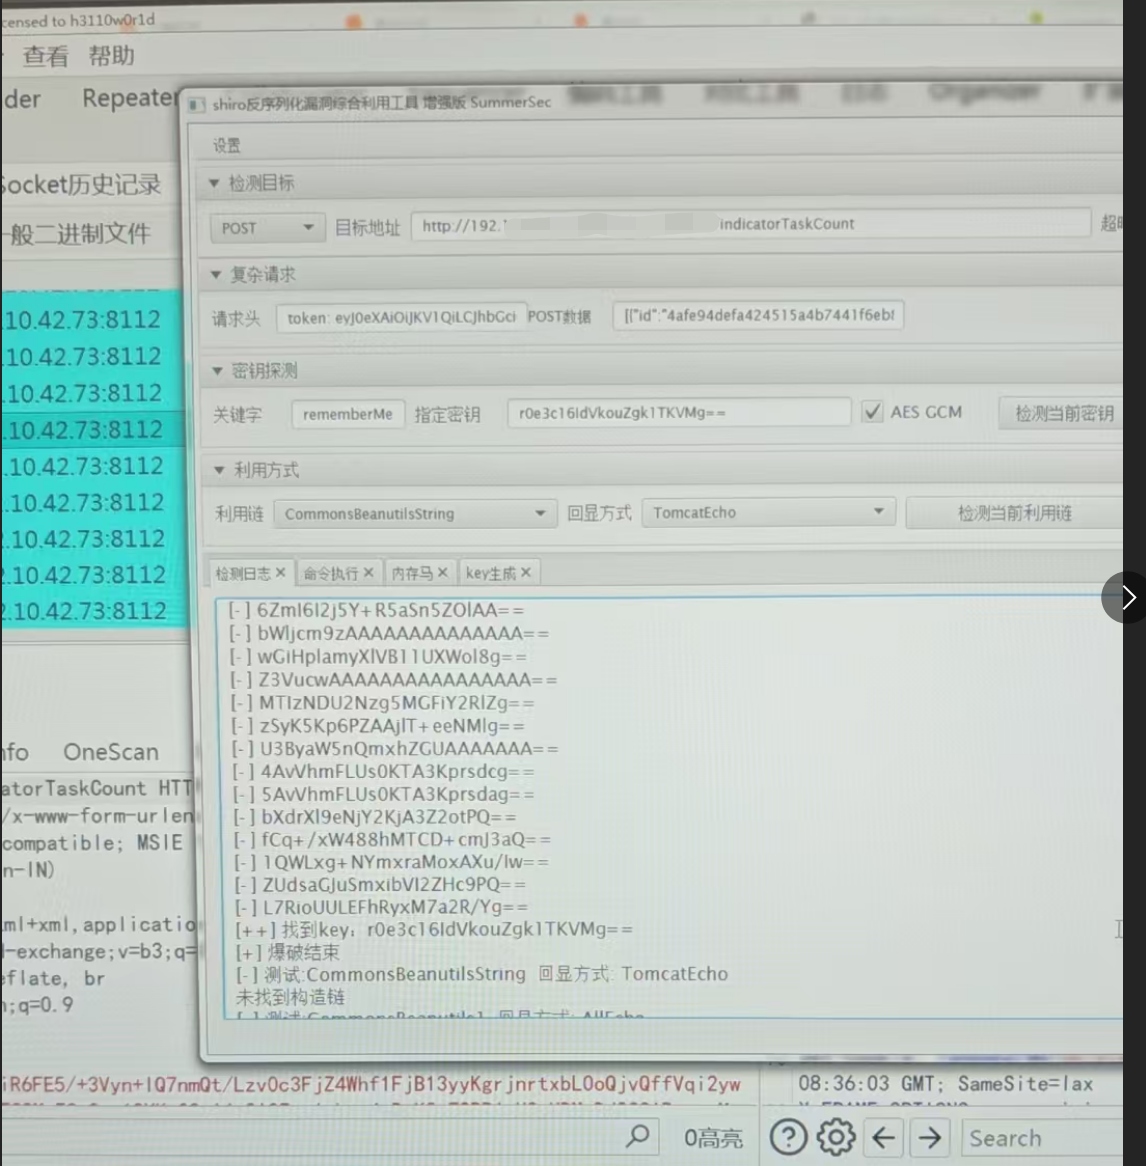The width and height of the screenshot is (1146, 1166).
Task: Close the 检测日志 tab with X
Action: coord(281,572)
